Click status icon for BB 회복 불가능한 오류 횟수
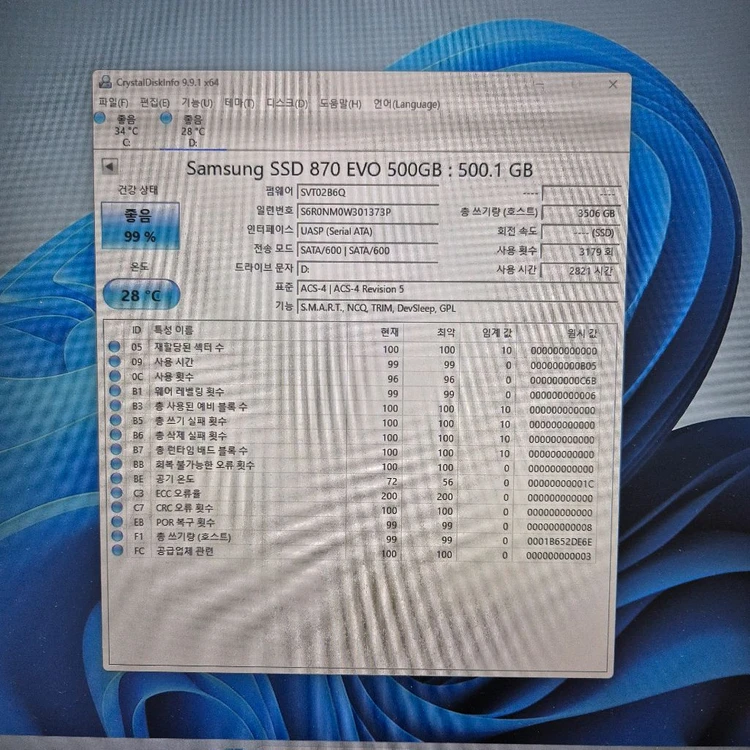 point(116,463)
